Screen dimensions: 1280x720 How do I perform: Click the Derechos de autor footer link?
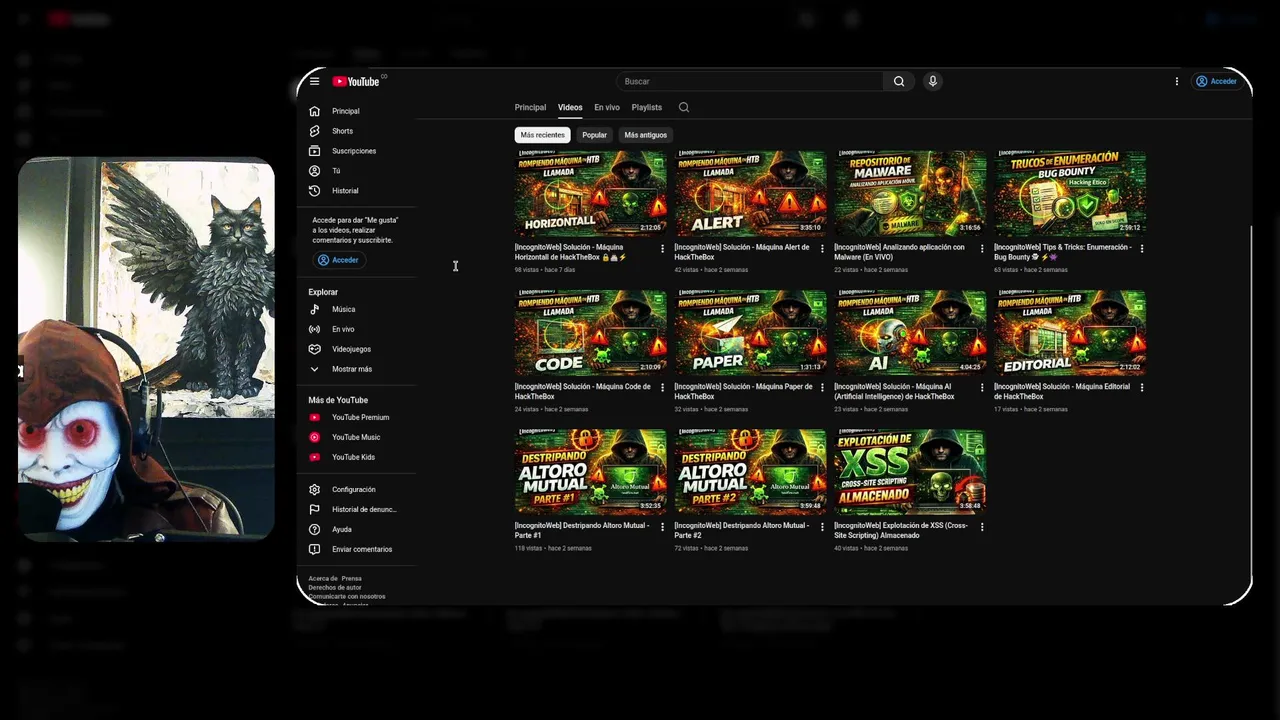click(x=335, y=588)
